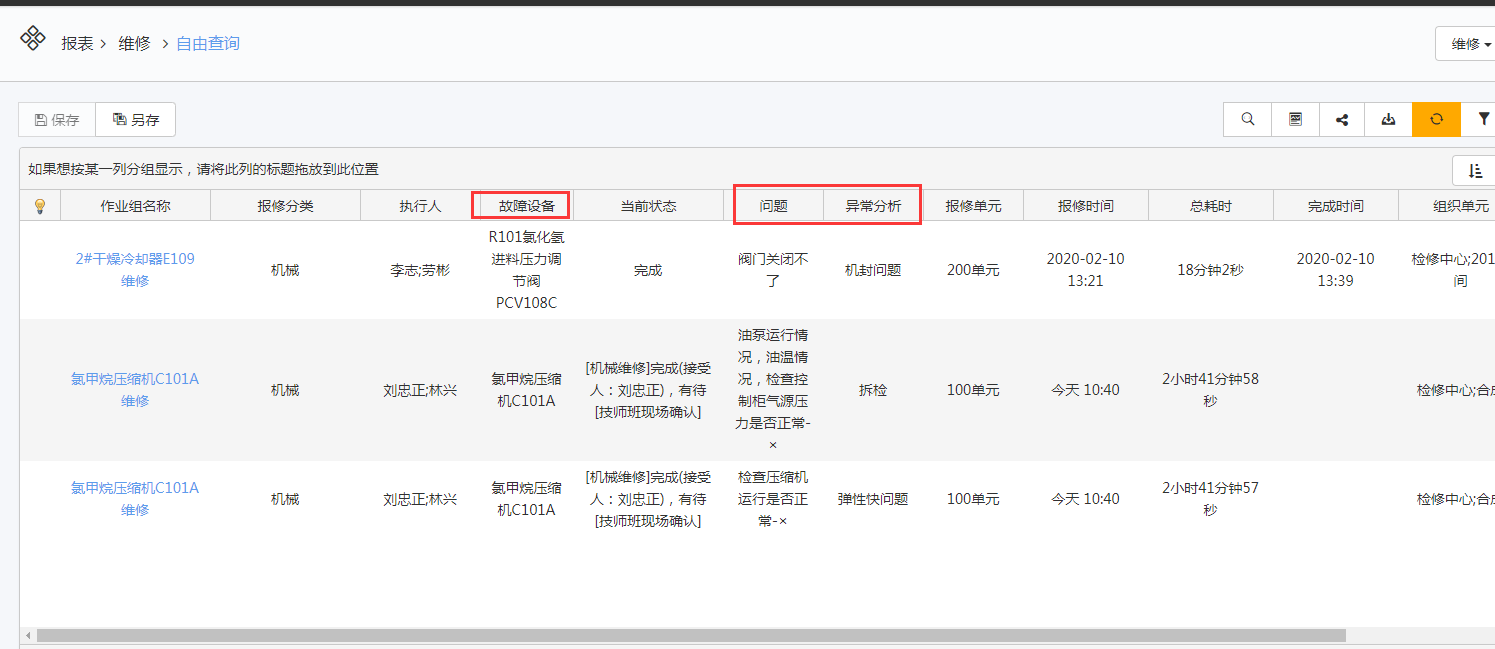Open the chart report view icon
The width and height of the screenshot is (1495, 649).
(1295, 119)
